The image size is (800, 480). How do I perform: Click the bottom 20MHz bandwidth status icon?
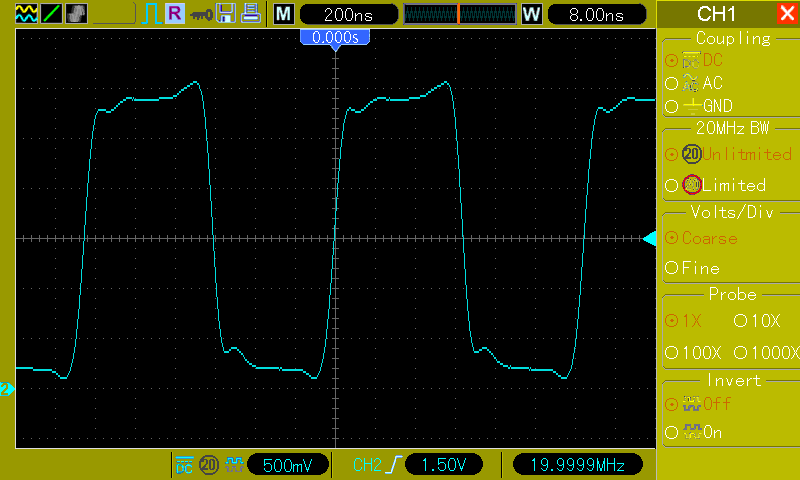209,465
